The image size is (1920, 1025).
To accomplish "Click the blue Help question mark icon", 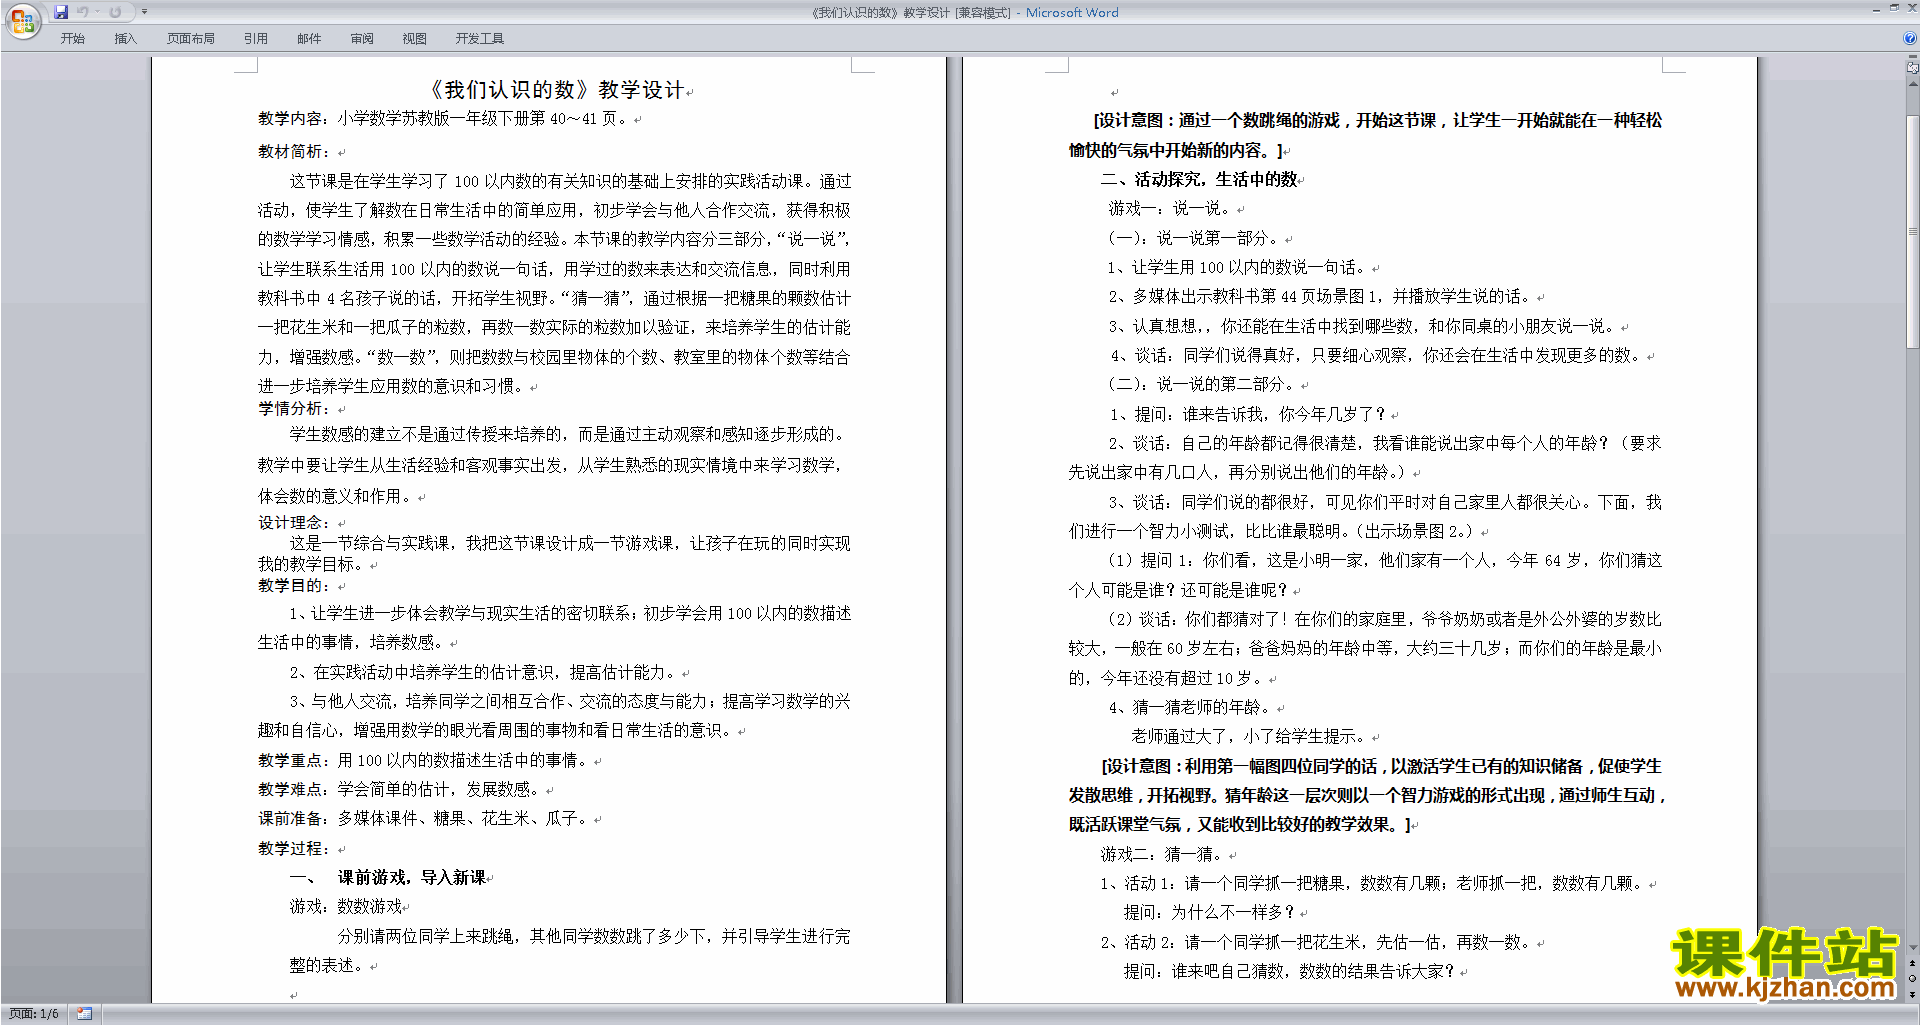I will tap(1910, 38).
